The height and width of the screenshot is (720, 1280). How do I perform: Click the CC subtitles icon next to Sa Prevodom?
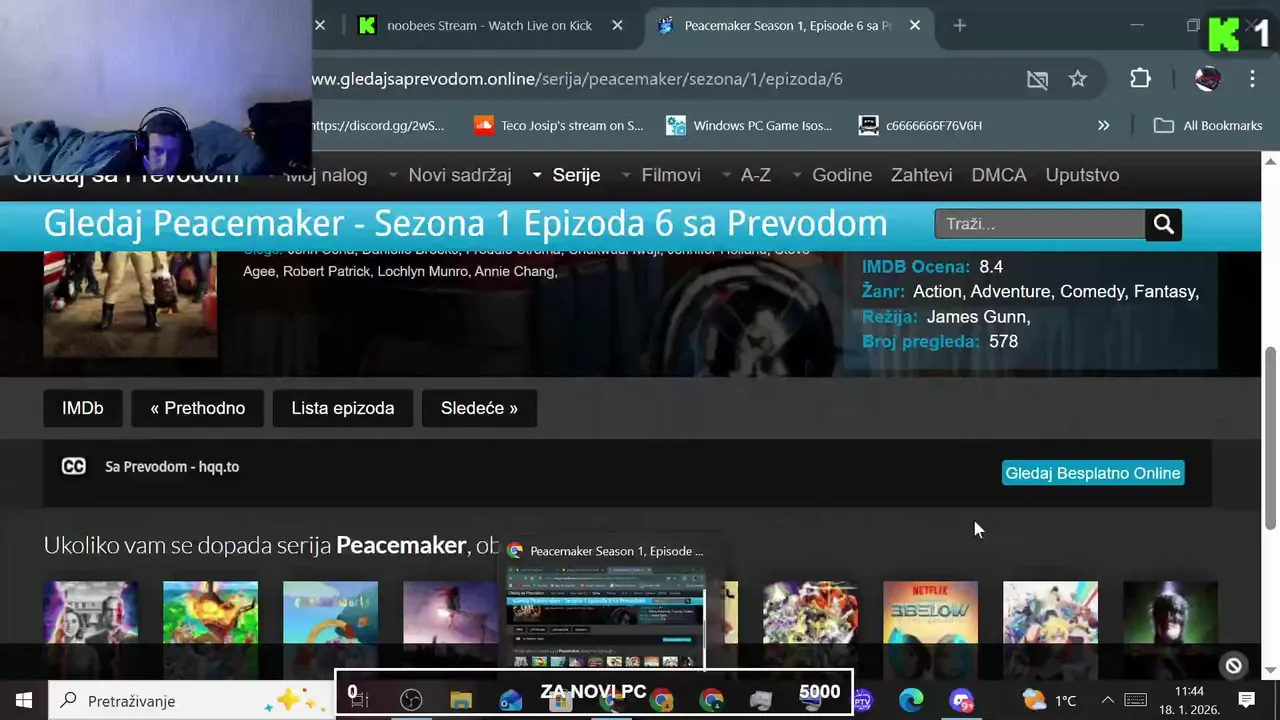(74, 466)
